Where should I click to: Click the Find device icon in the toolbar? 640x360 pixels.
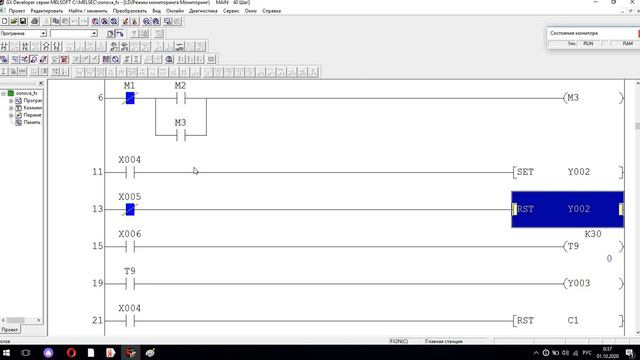coord(96,21)
